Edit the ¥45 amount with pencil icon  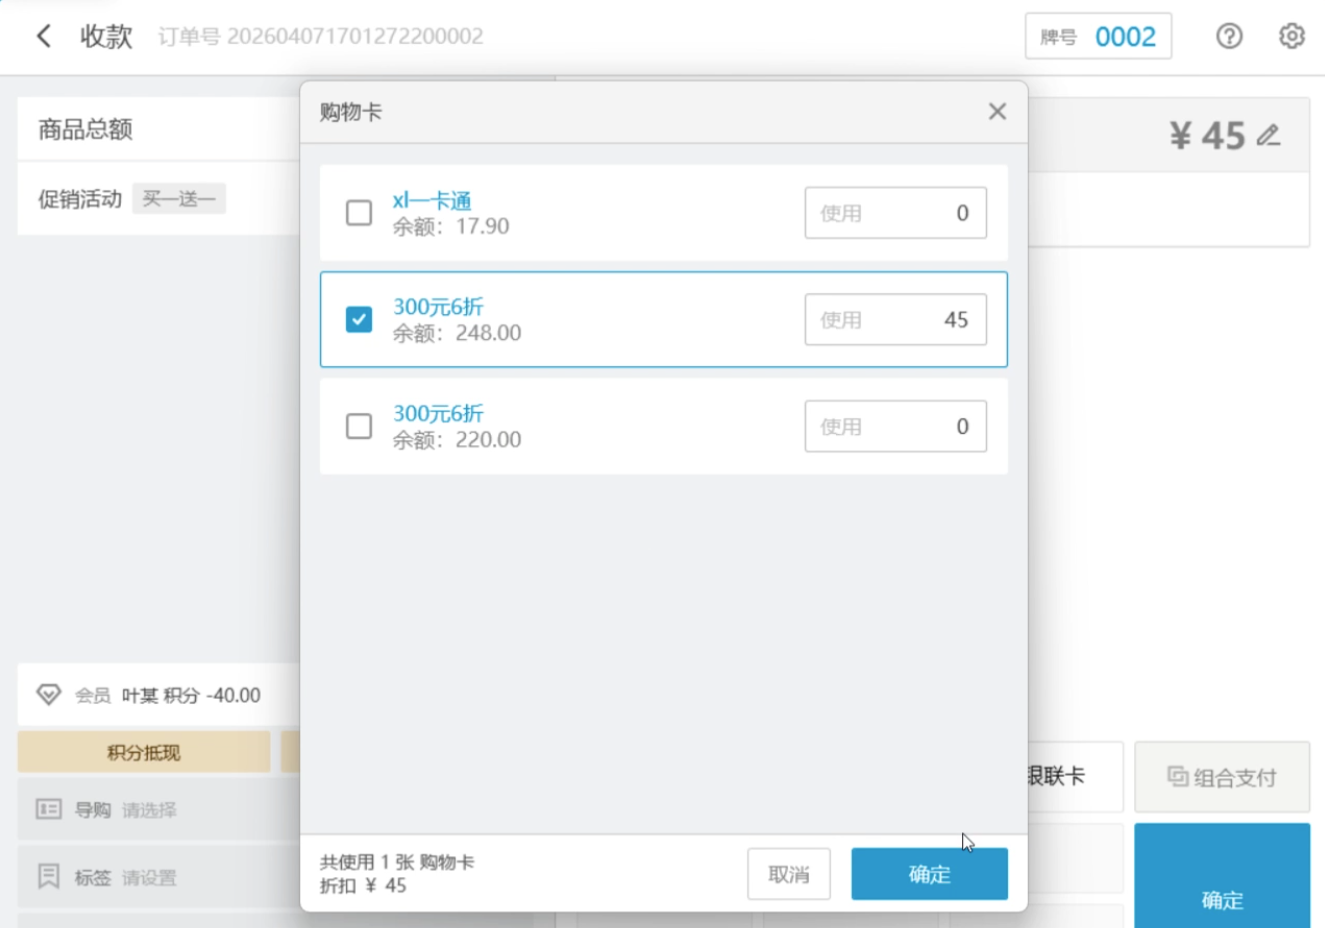tap(1269, 135)
